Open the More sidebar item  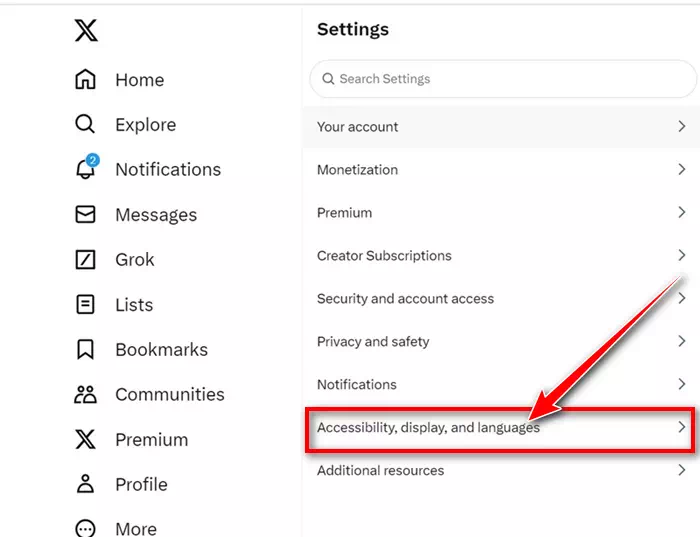116,529
